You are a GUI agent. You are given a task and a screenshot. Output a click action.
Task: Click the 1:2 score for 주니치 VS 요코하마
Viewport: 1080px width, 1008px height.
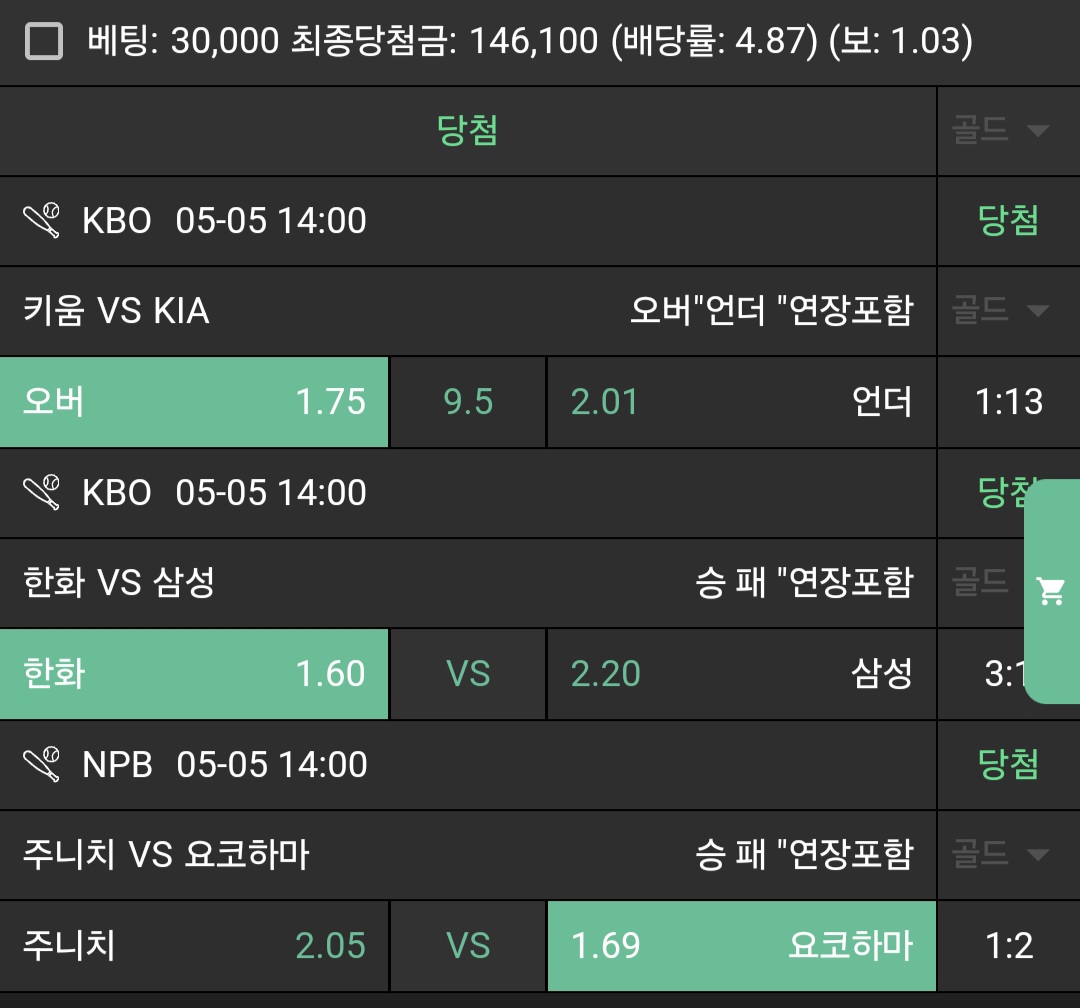[1008, 946]
